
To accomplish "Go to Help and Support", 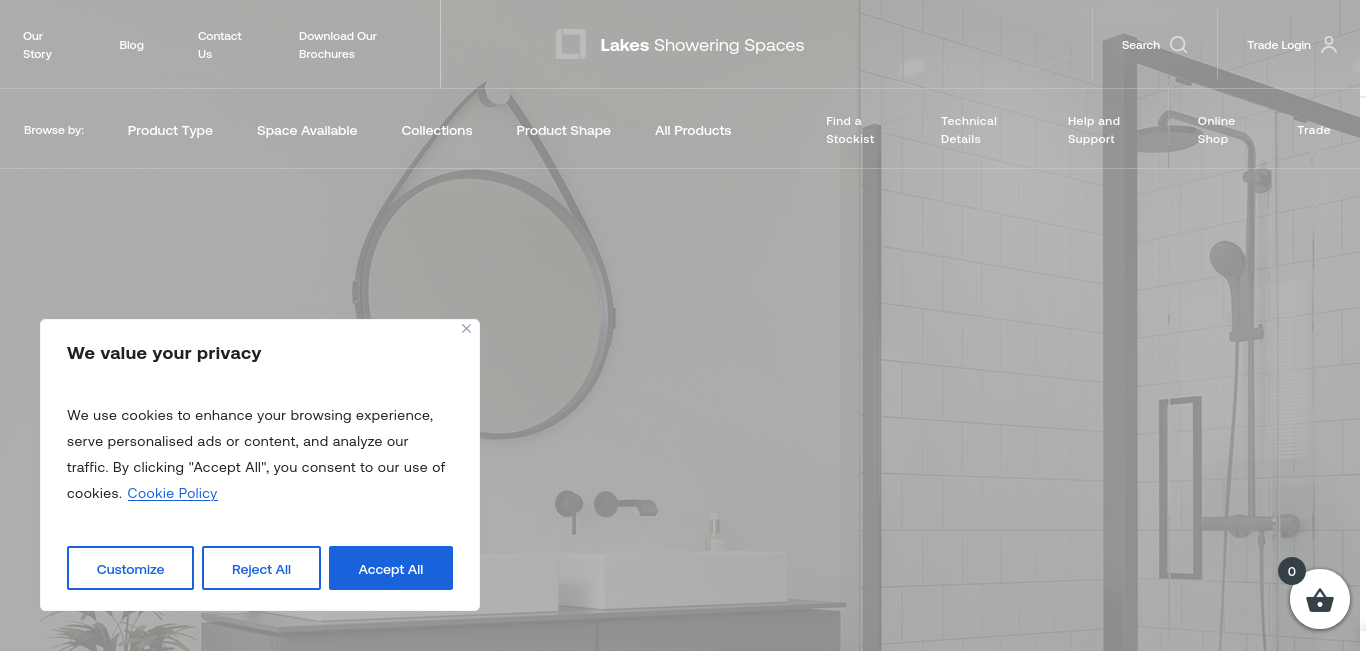I will (1094, 130).
